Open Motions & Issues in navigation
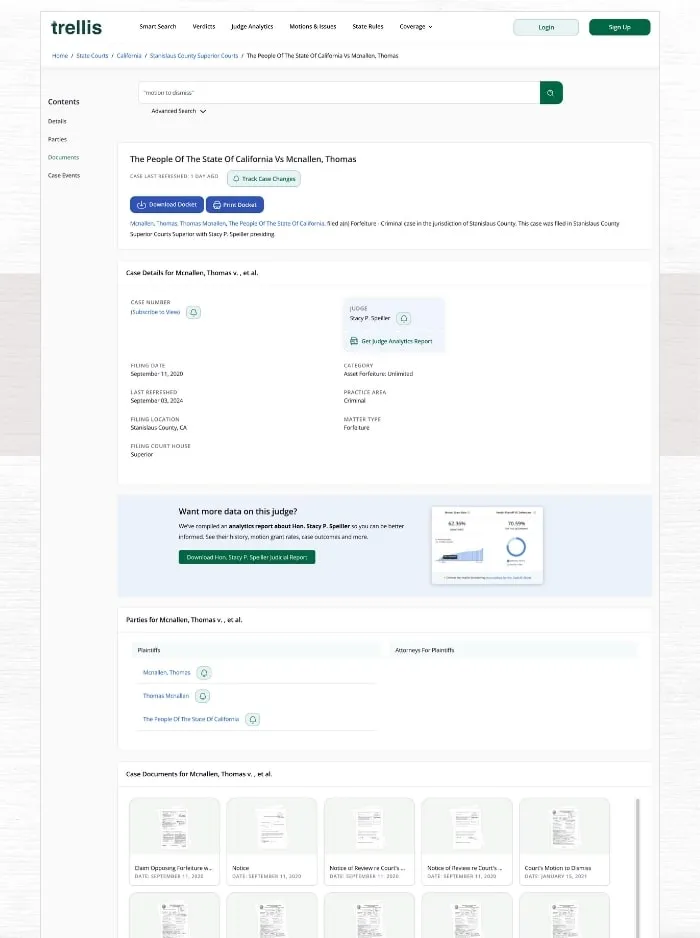700x938 pixels. coord(313,27)
